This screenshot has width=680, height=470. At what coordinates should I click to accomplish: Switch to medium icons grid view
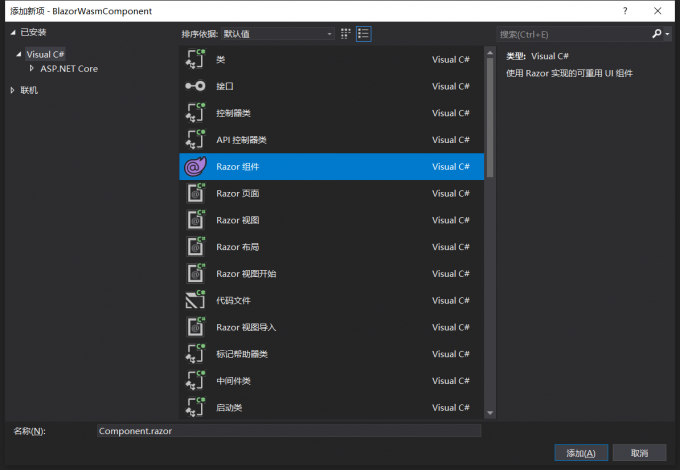coord(346,34)
